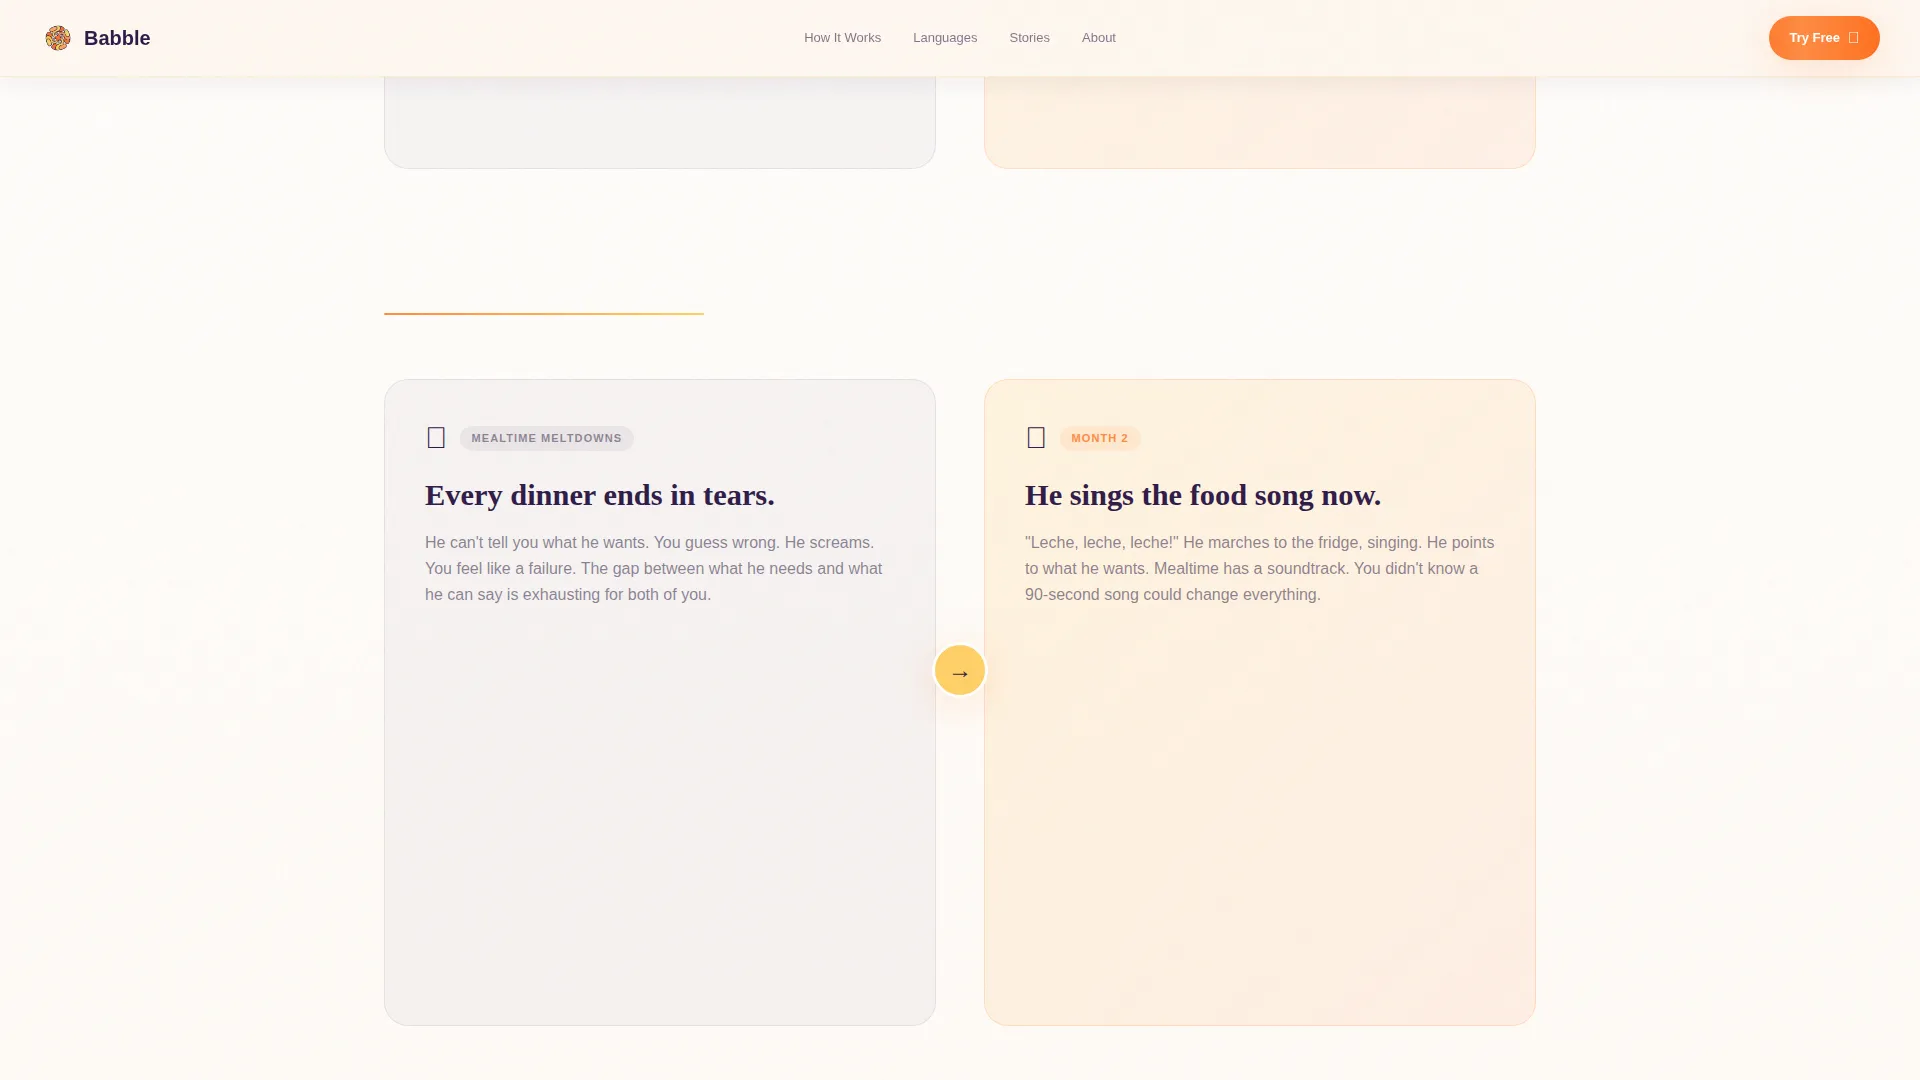Click the MONTH 2 tag
Screen dimensions: 1920x1080
[1100, 438]
